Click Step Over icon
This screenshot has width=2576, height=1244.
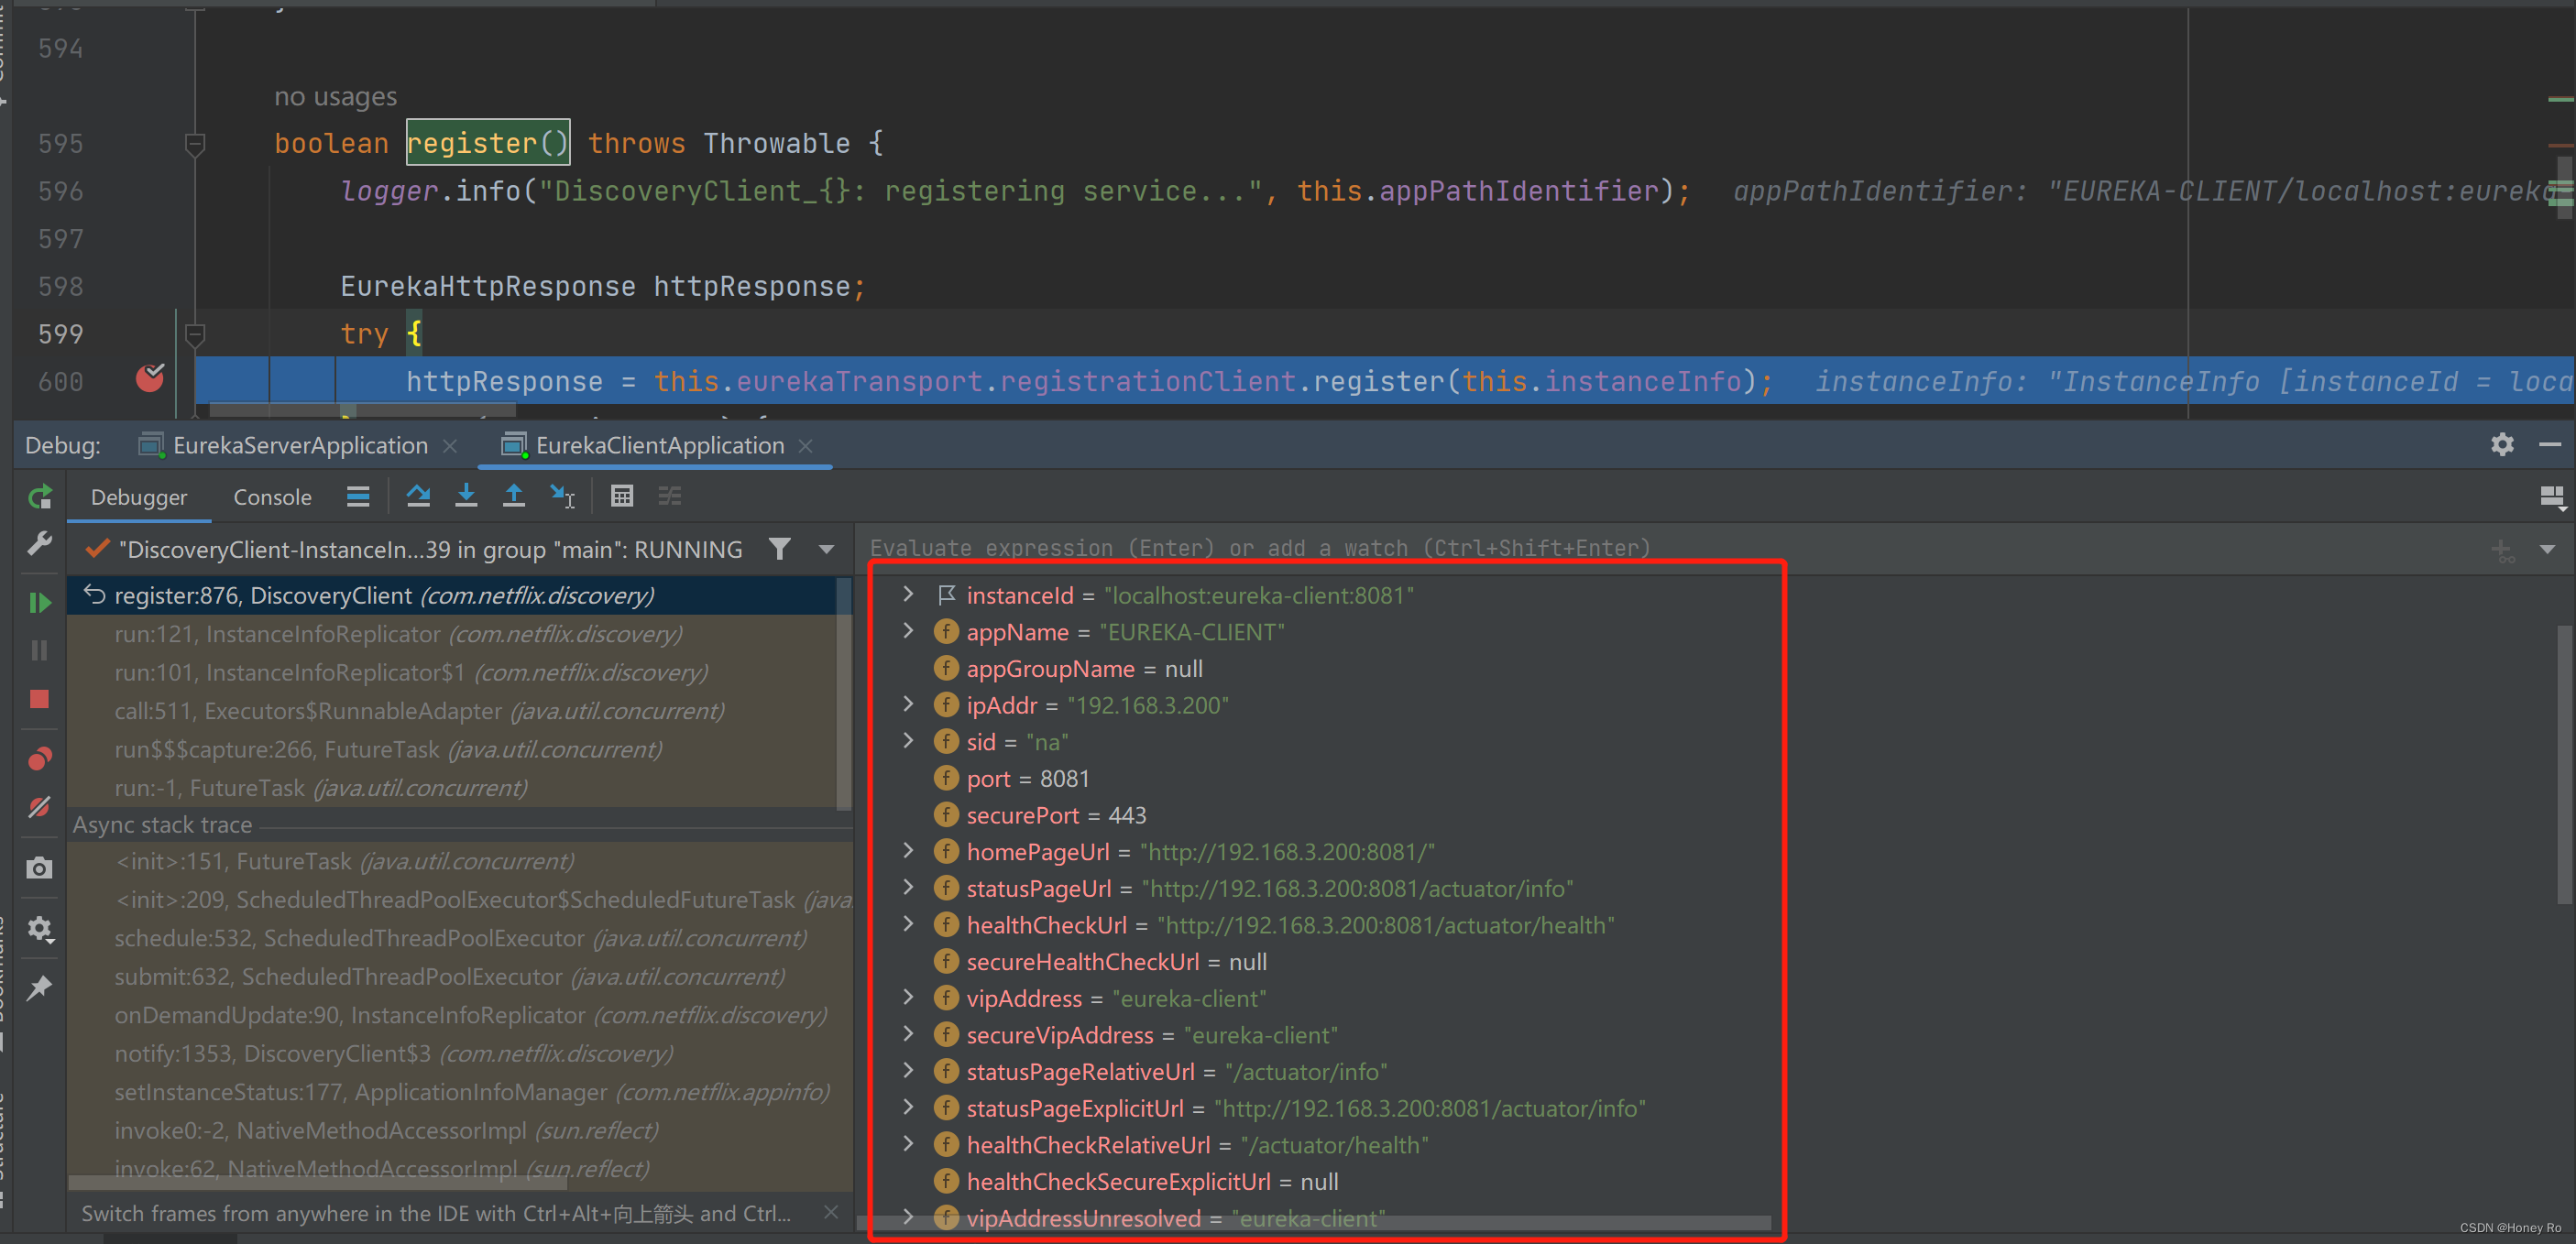(418, 496)
